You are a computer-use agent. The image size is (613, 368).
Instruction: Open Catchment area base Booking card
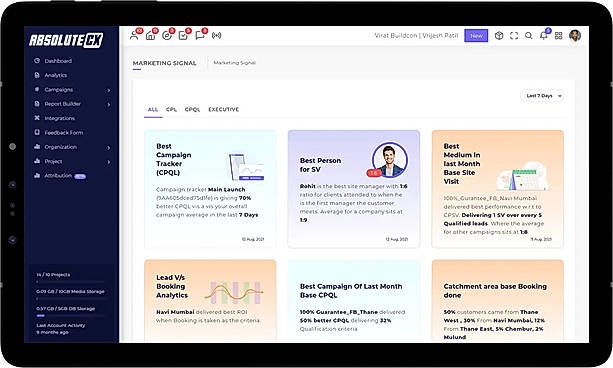(x=498, y=301)
